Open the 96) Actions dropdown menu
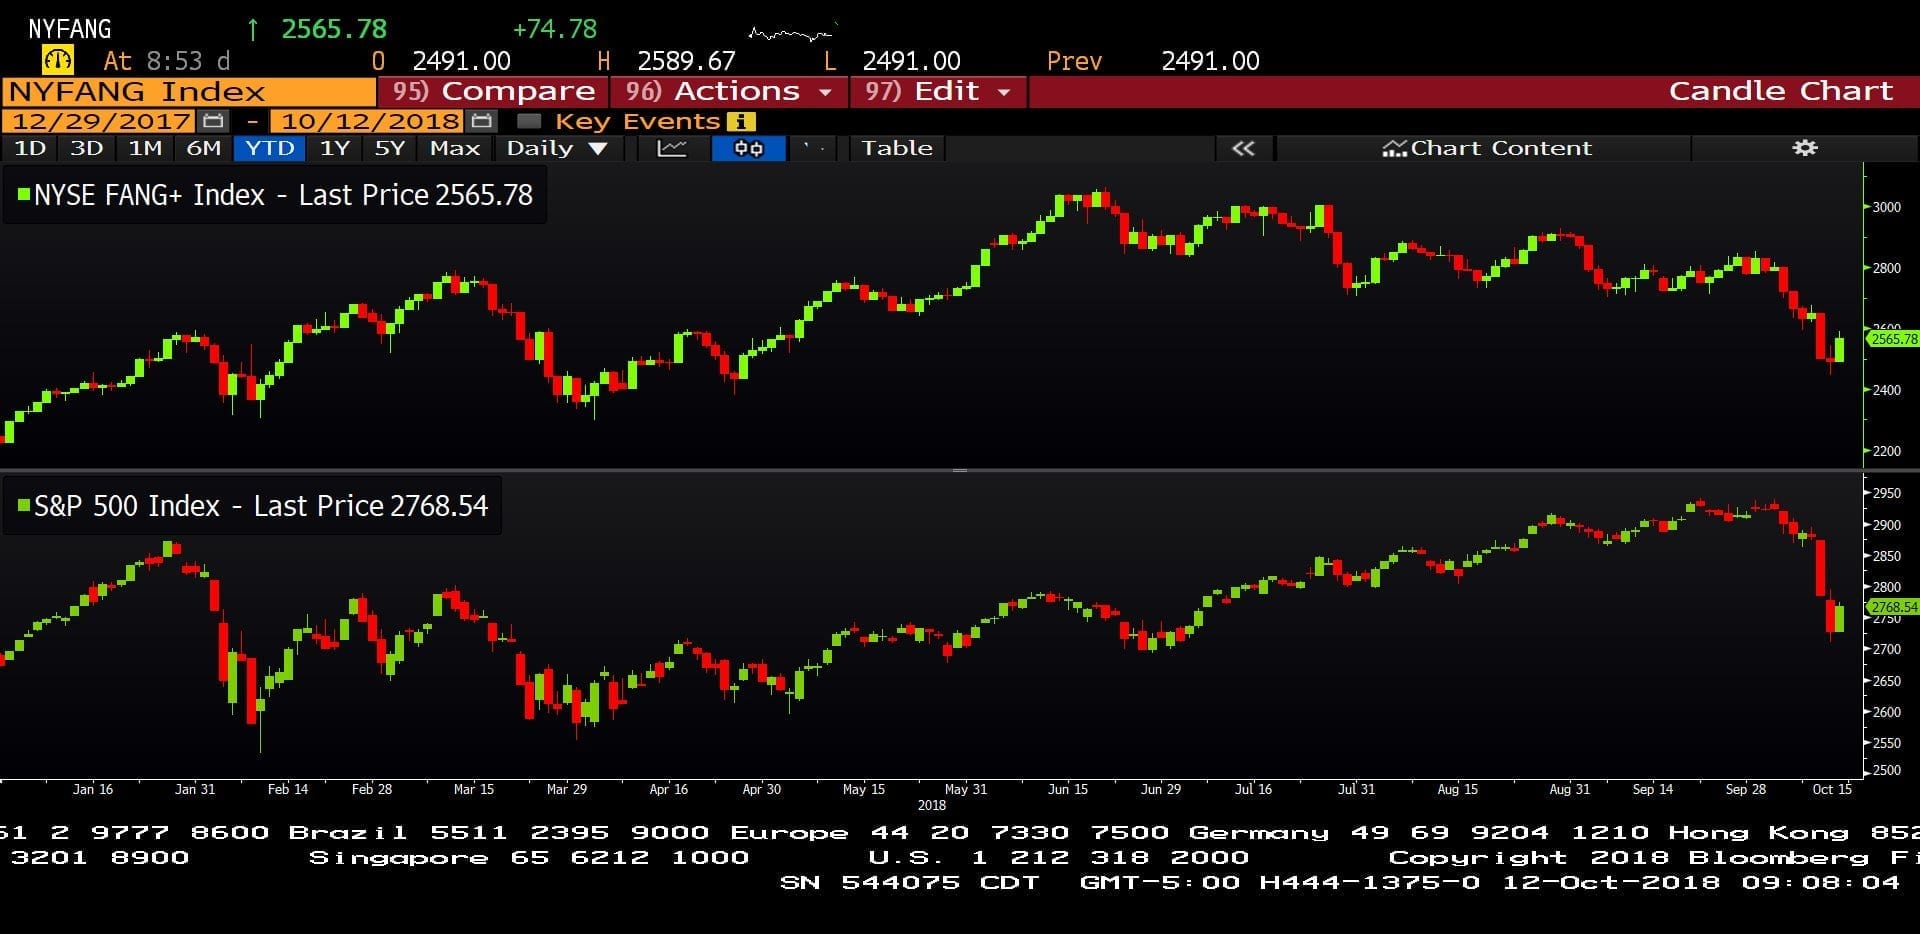The height and width of the screenshot is (934, 1920). (729, 91)
